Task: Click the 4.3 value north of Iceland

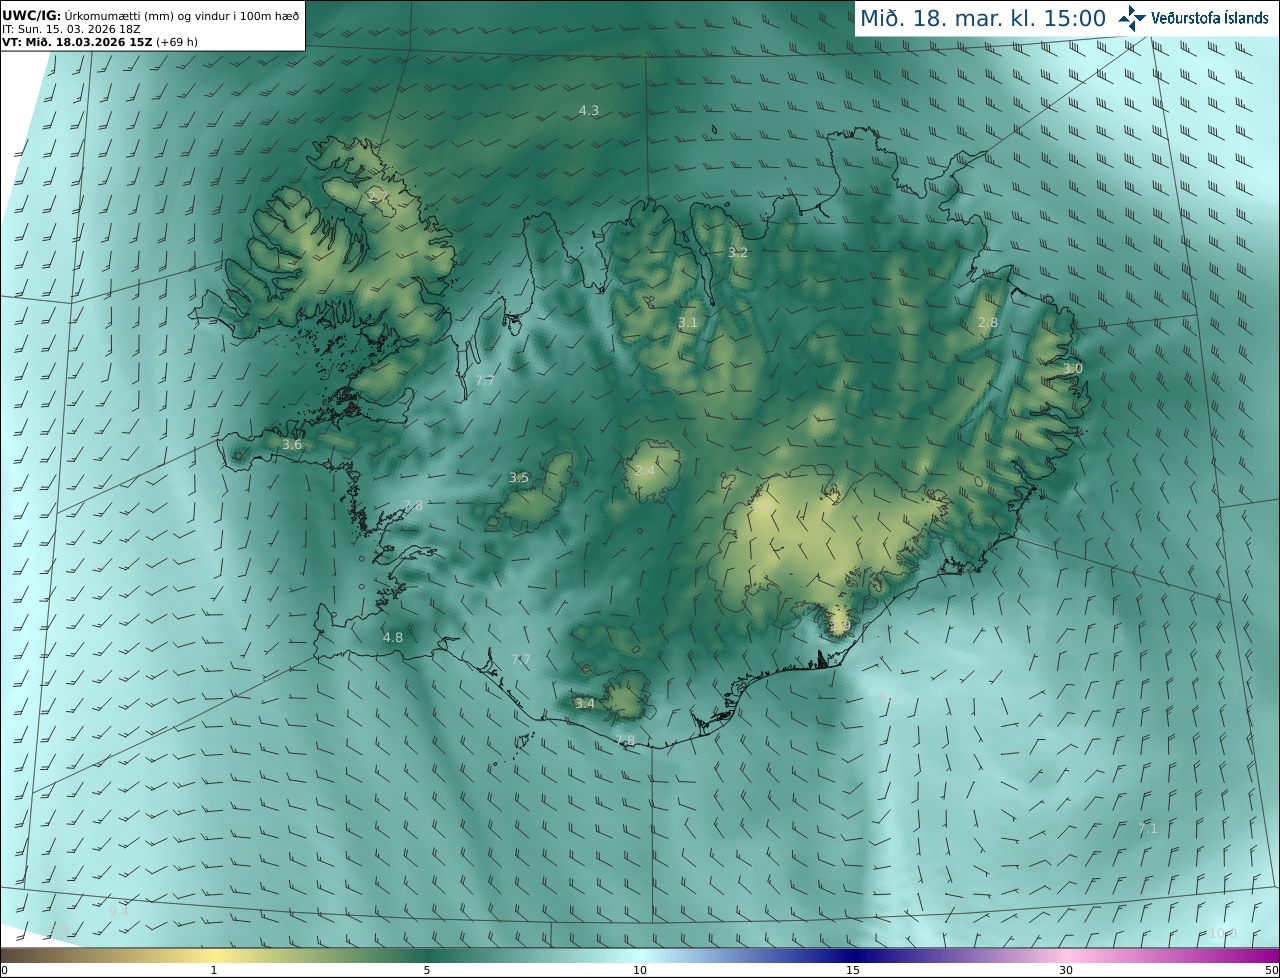Action: coord(589,110)
